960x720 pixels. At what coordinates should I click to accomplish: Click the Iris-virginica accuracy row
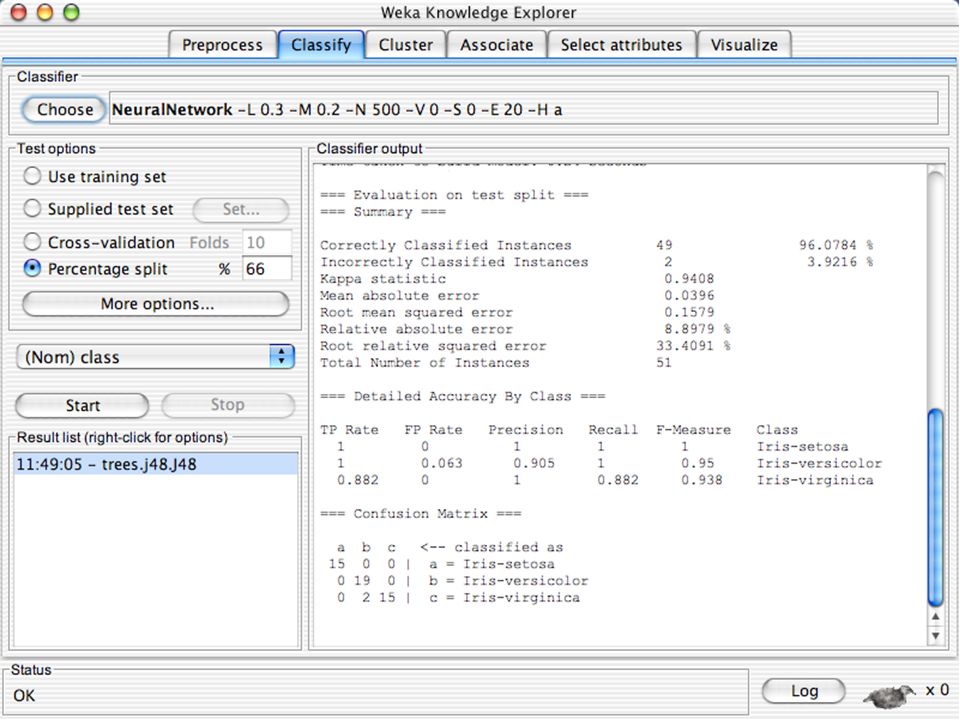tap(605, 480)
